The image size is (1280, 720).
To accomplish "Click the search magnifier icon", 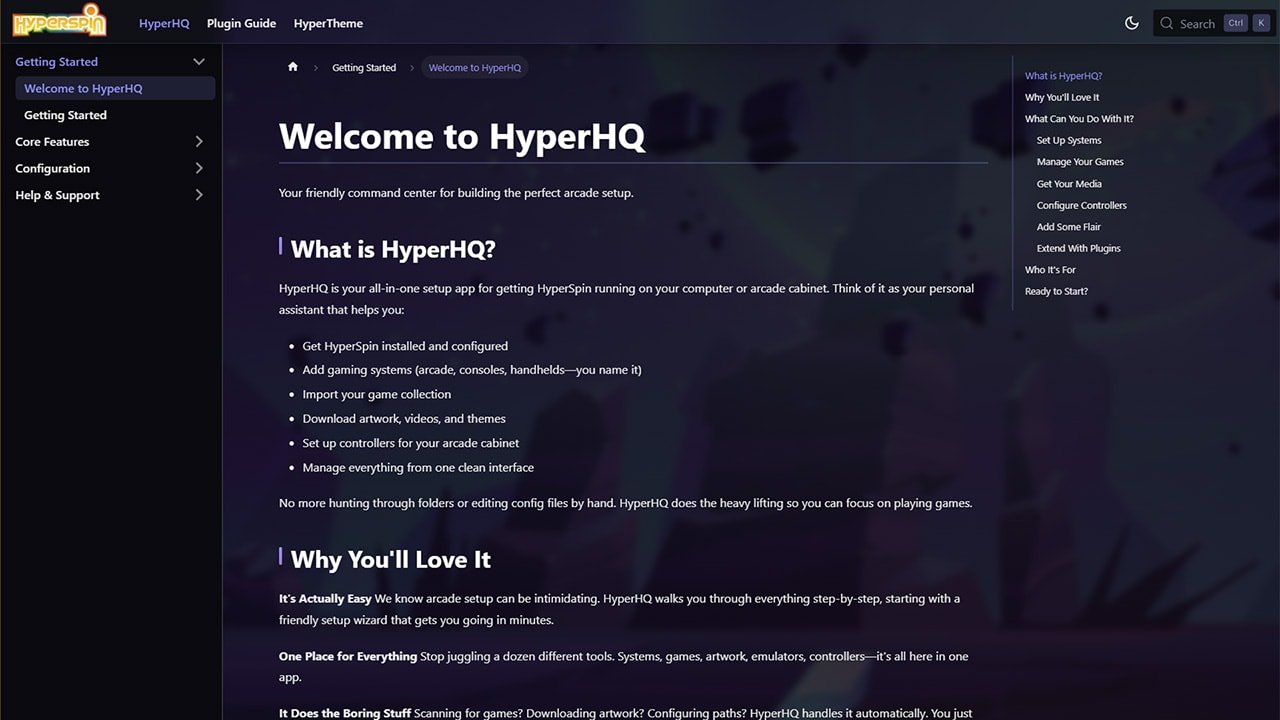I will (x=1167, y=23).
